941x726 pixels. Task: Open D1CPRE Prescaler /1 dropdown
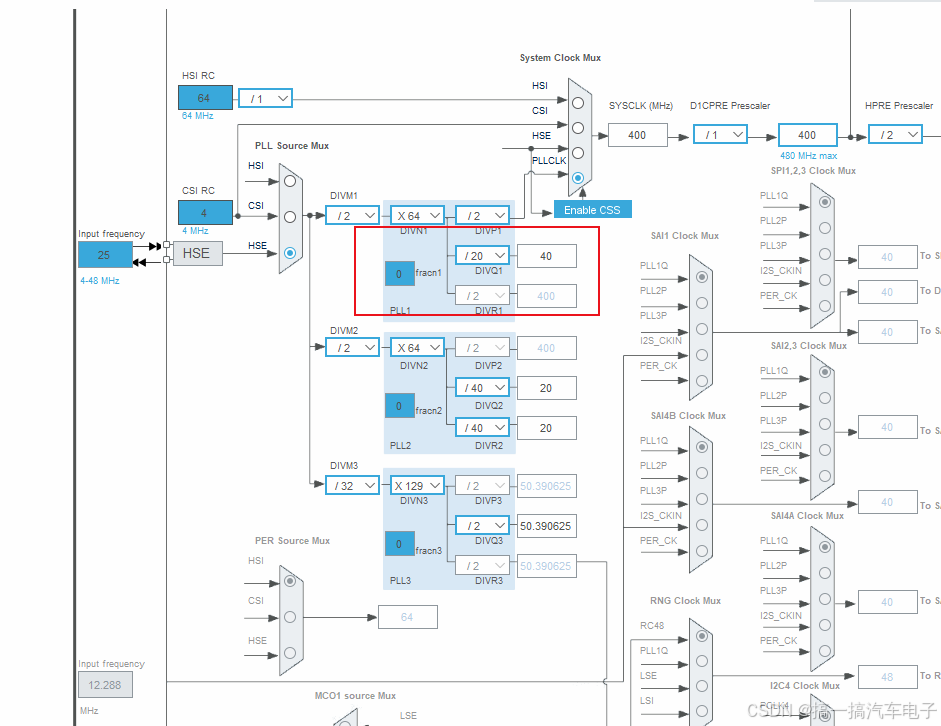pos(720,134)
